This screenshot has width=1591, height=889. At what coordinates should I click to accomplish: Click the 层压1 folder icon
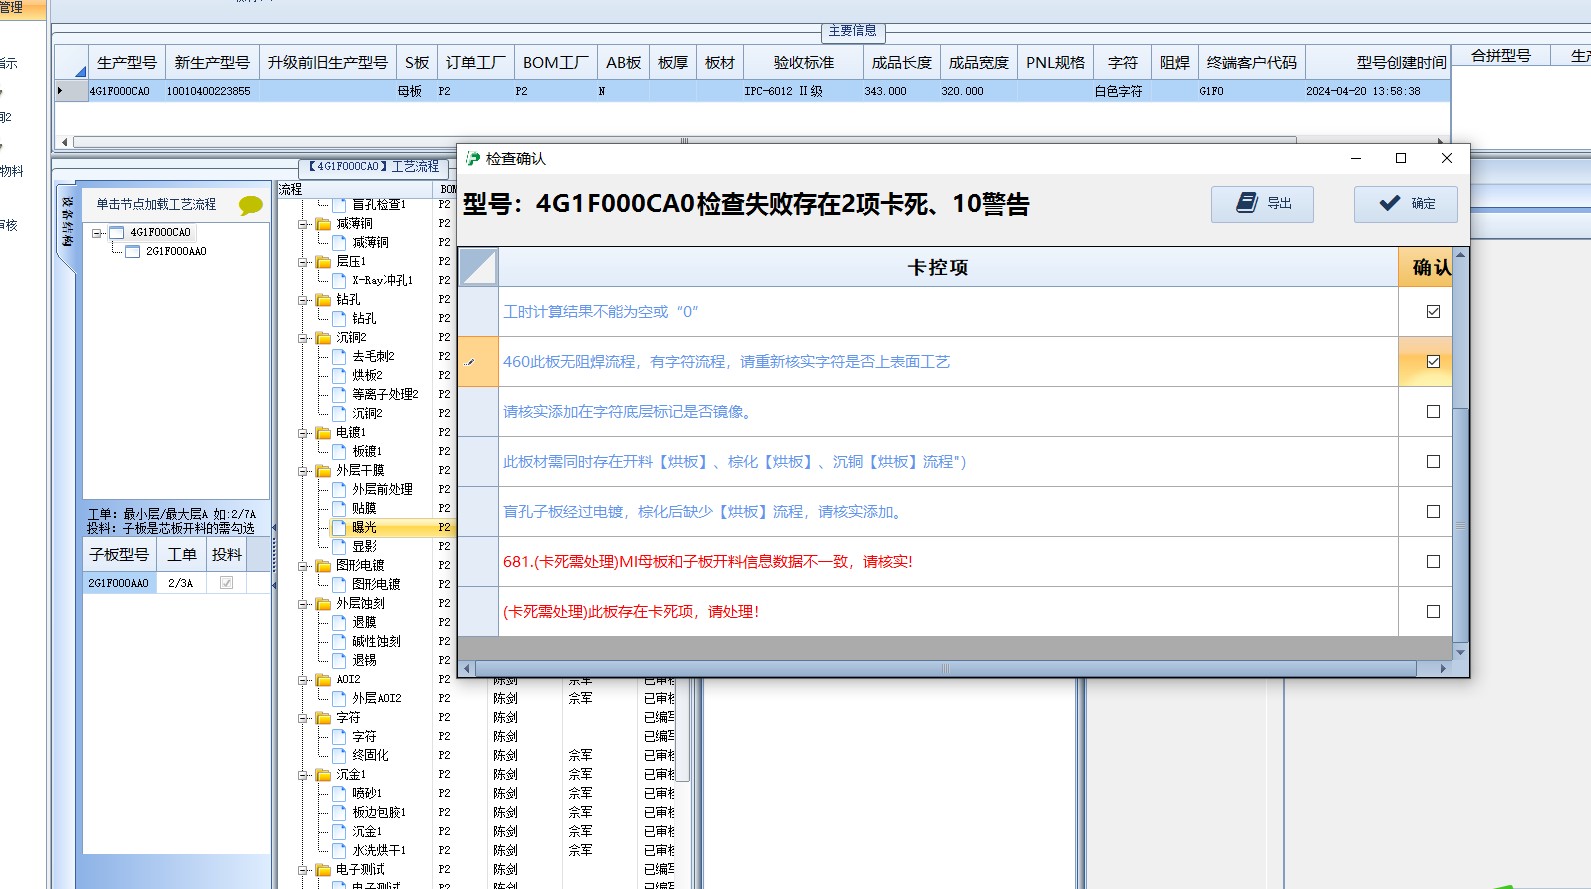(324, 262)
